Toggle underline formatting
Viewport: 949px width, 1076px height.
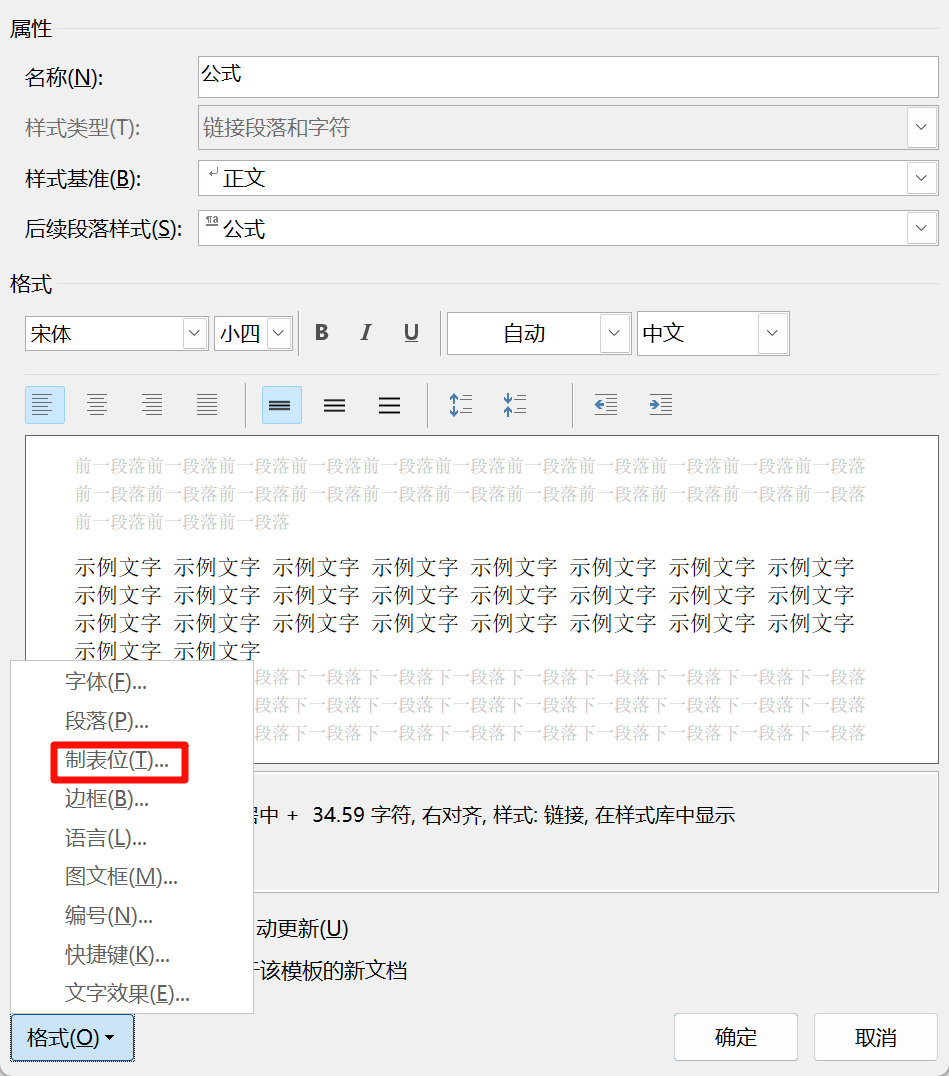point(410,333)
